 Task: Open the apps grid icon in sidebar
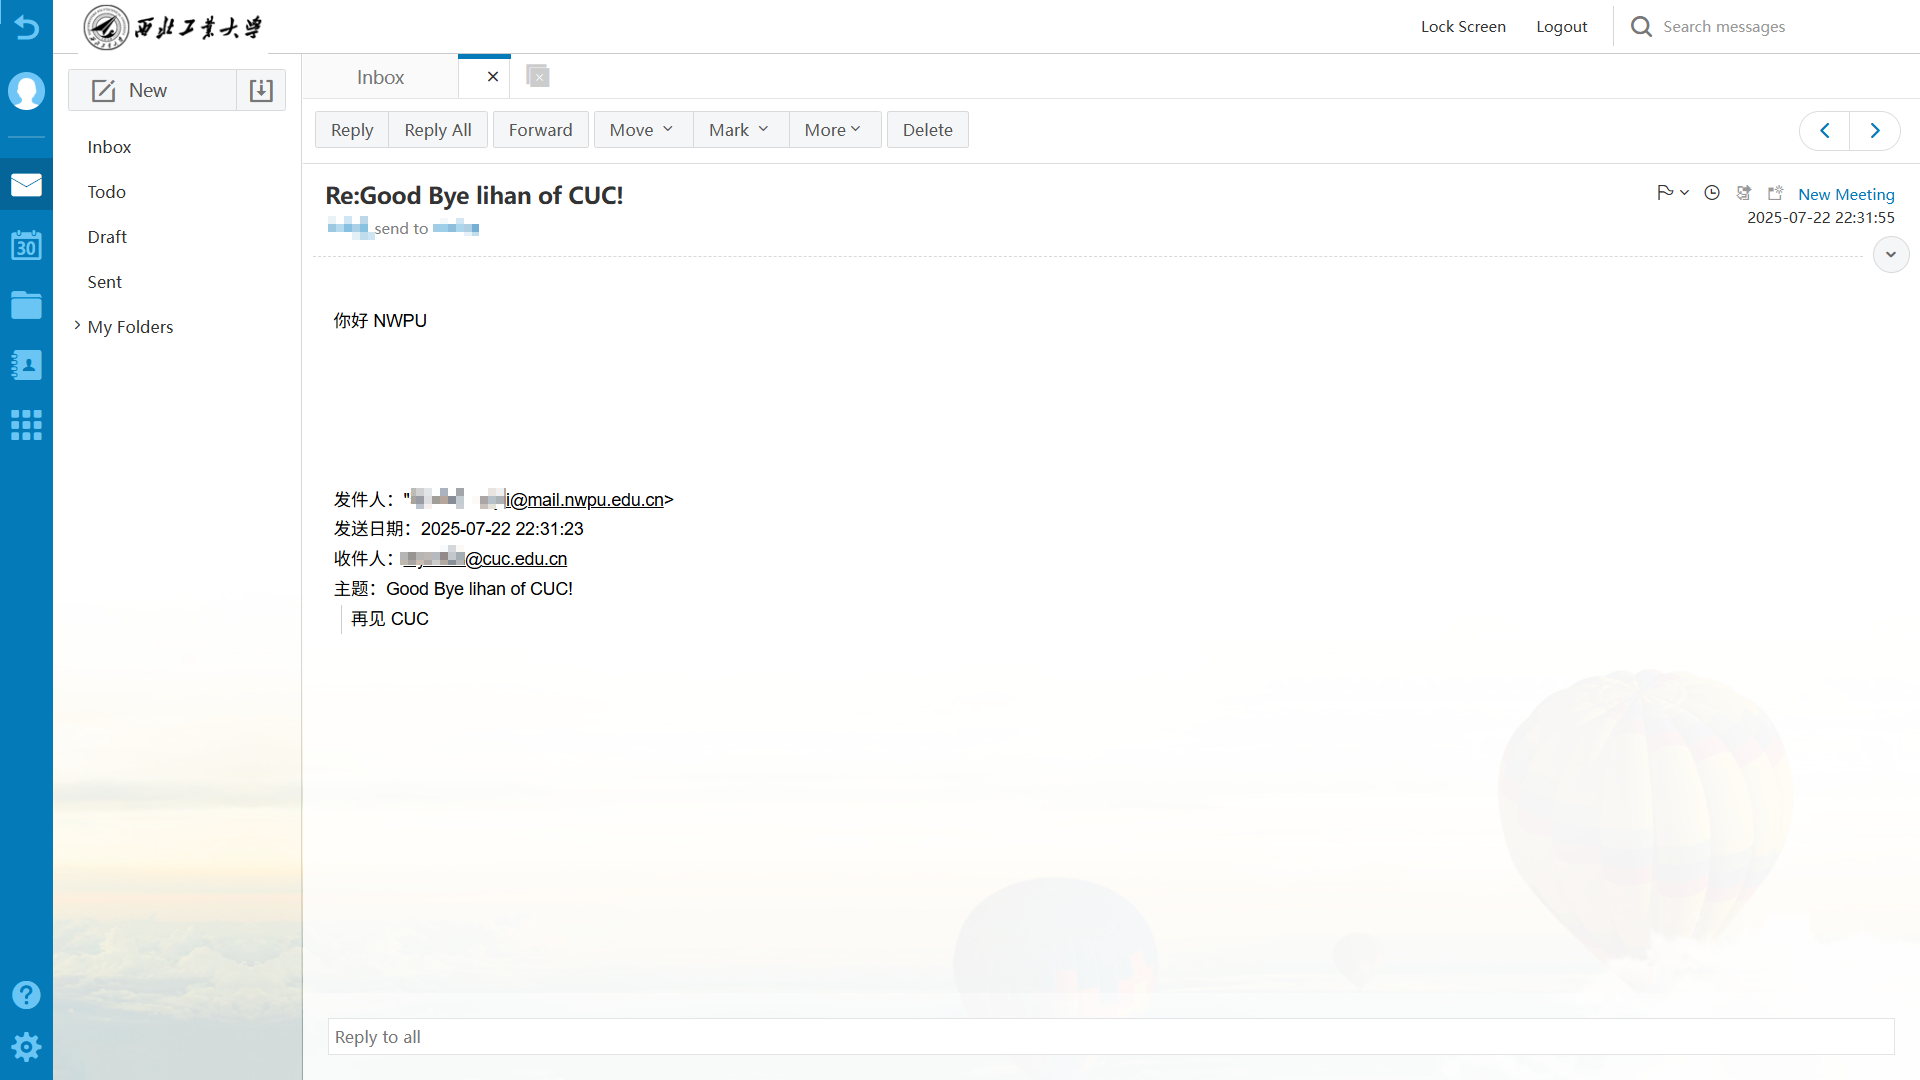tap(26, 425)
